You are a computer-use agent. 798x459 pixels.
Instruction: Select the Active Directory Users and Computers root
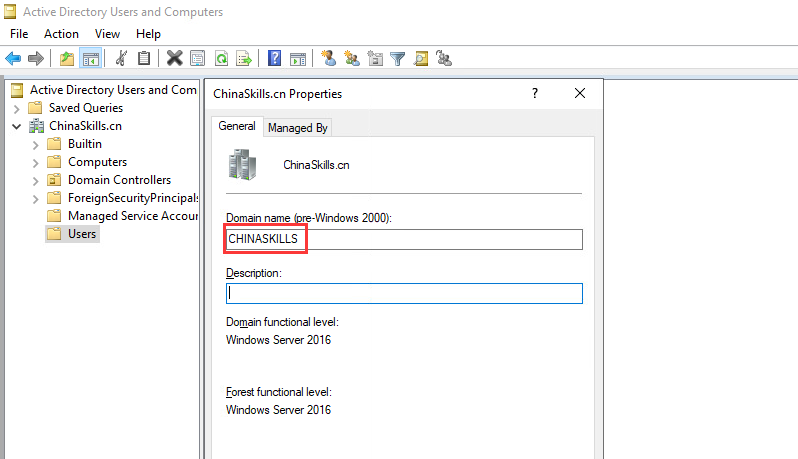[x=113, y=90]
